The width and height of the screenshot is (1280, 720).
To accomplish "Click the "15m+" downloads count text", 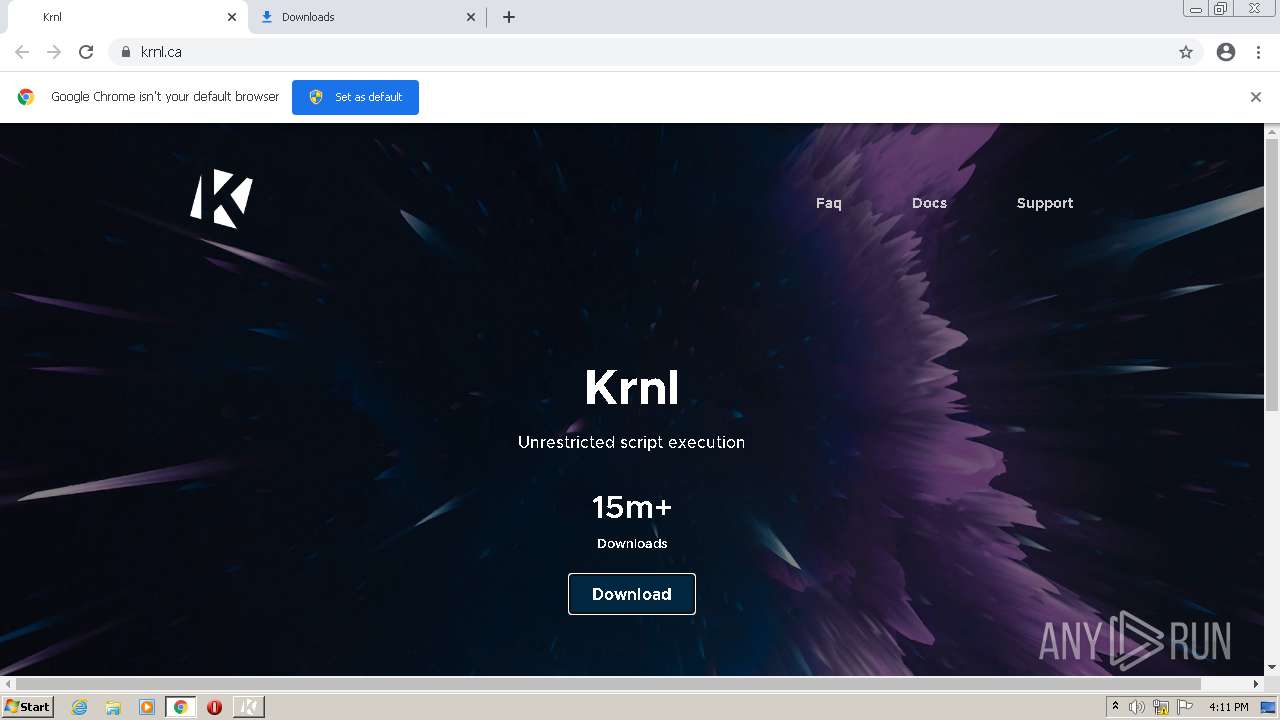I will [x=632, y=507].
